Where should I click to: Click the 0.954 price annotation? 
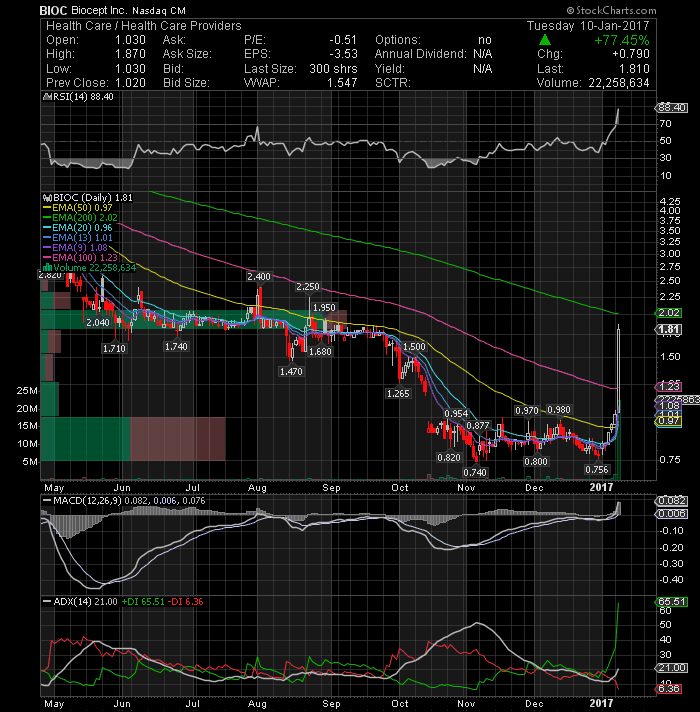pos(456,413)
